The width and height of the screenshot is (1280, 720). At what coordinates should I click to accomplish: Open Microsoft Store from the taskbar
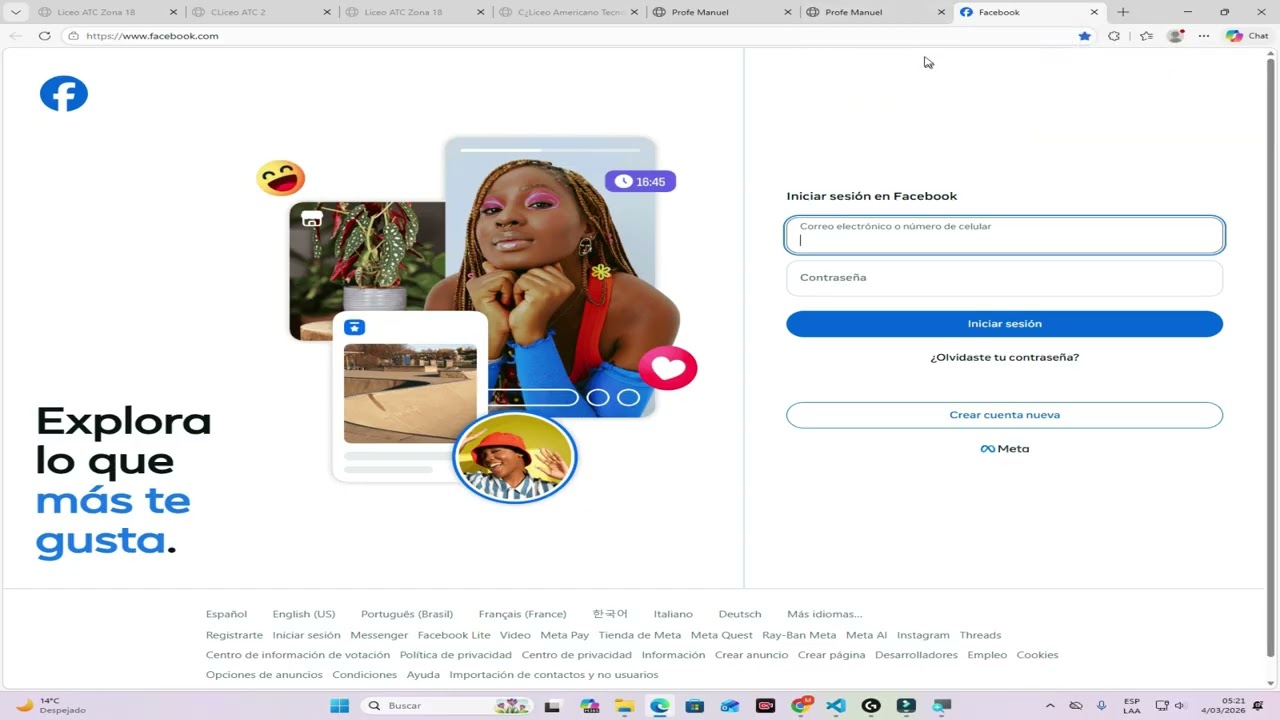(695, 706)
